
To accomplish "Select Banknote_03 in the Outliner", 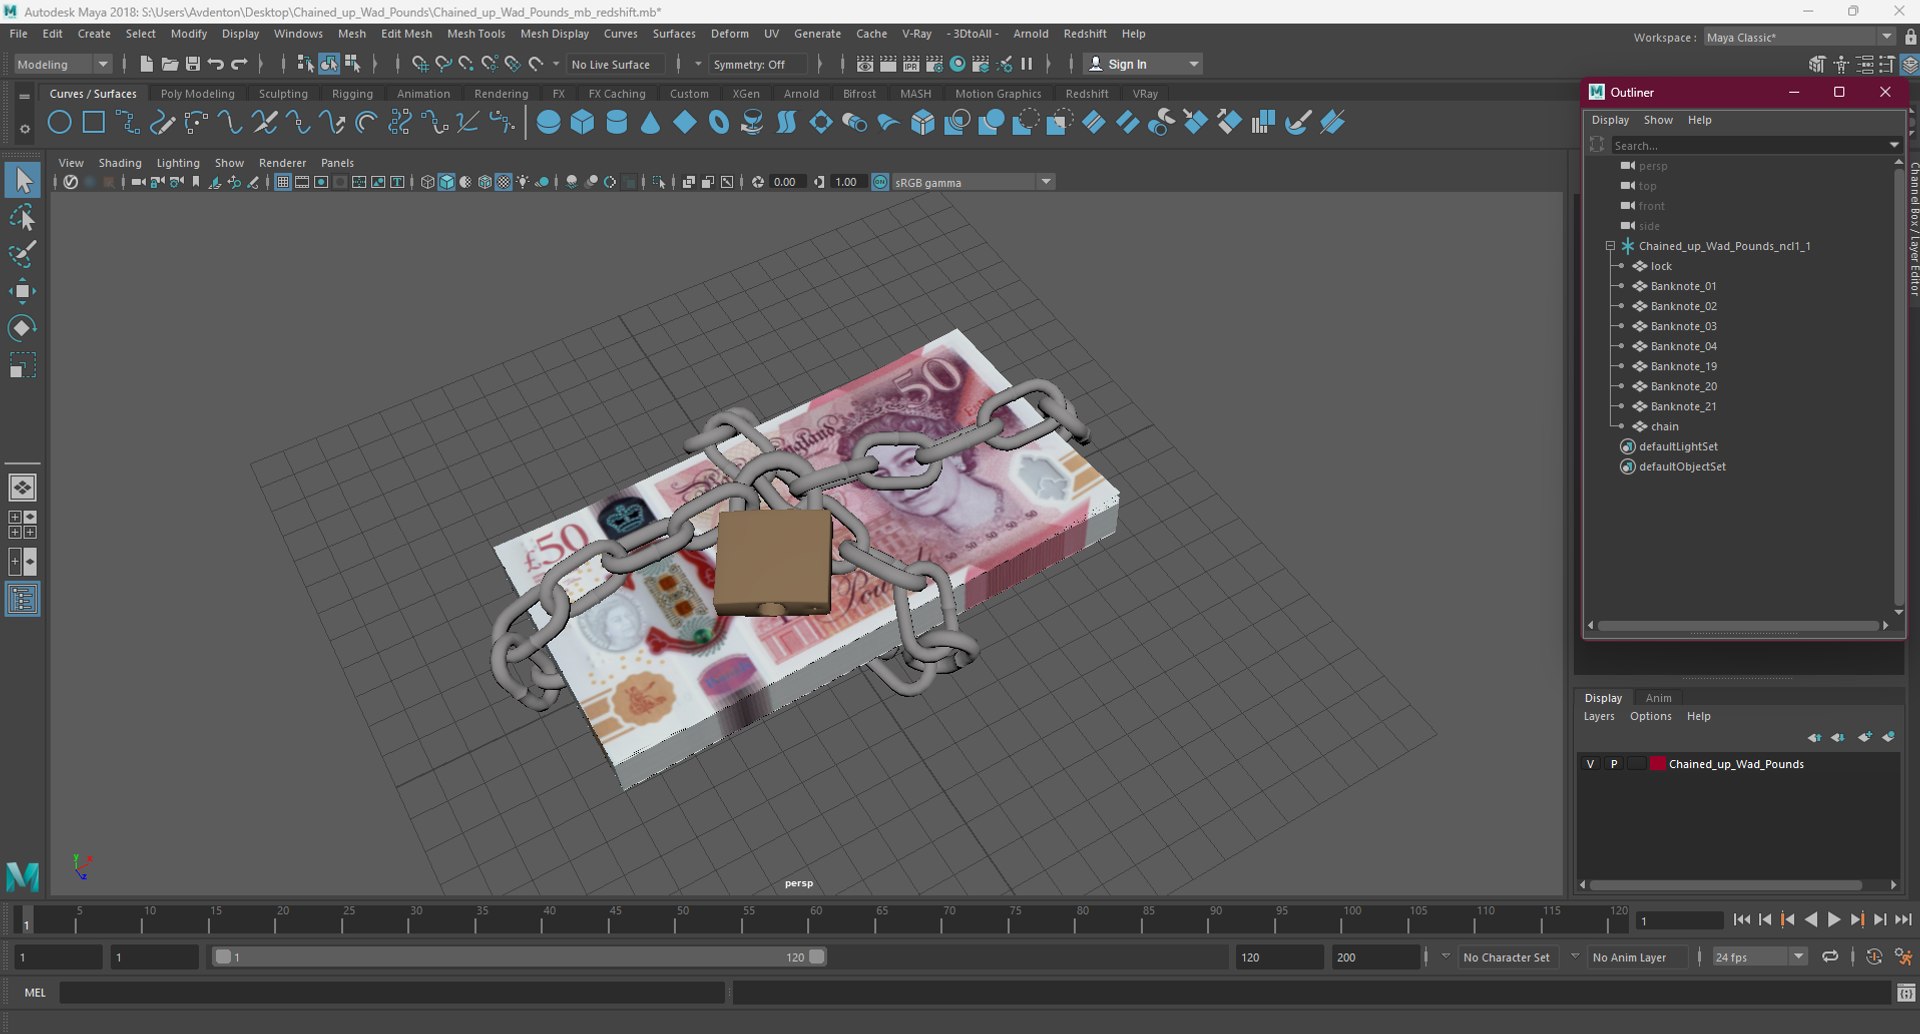I will click(x=1683, y=326).
